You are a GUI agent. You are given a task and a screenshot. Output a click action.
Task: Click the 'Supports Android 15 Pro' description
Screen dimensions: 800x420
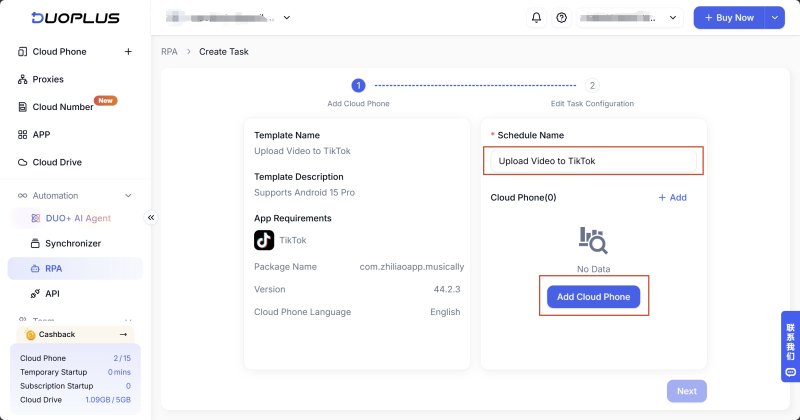[305, 192]
